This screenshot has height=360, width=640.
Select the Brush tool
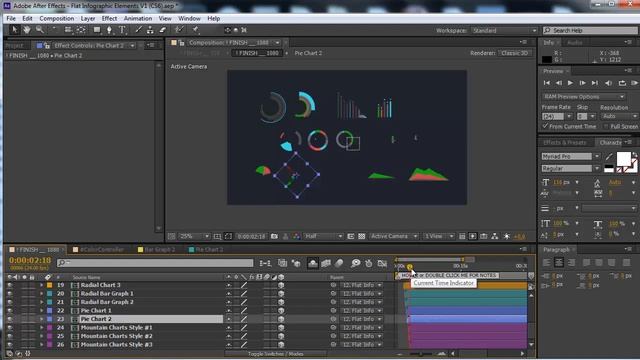(x=139, y=30)
